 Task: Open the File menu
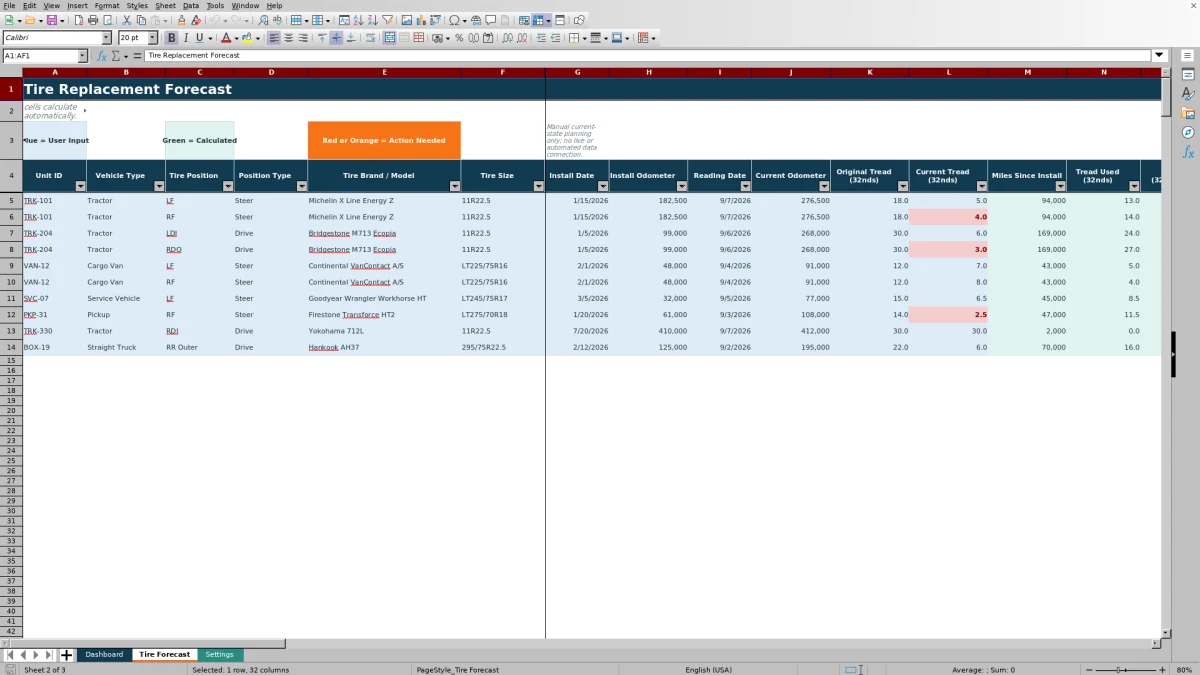tap(9, 6)
